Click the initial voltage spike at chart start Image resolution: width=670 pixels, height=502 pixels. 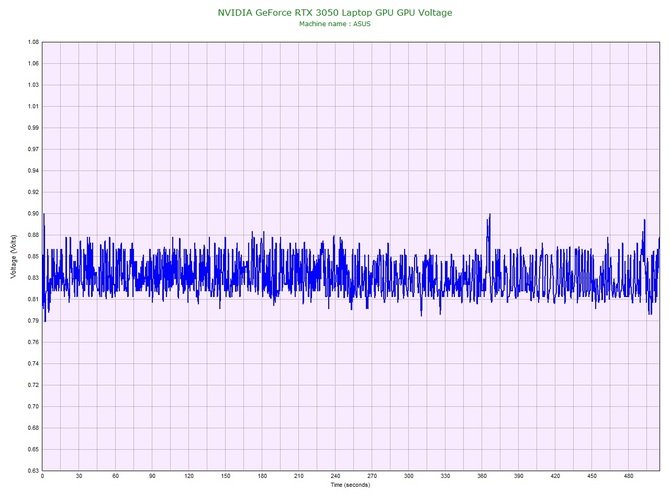tap(43, 215)
